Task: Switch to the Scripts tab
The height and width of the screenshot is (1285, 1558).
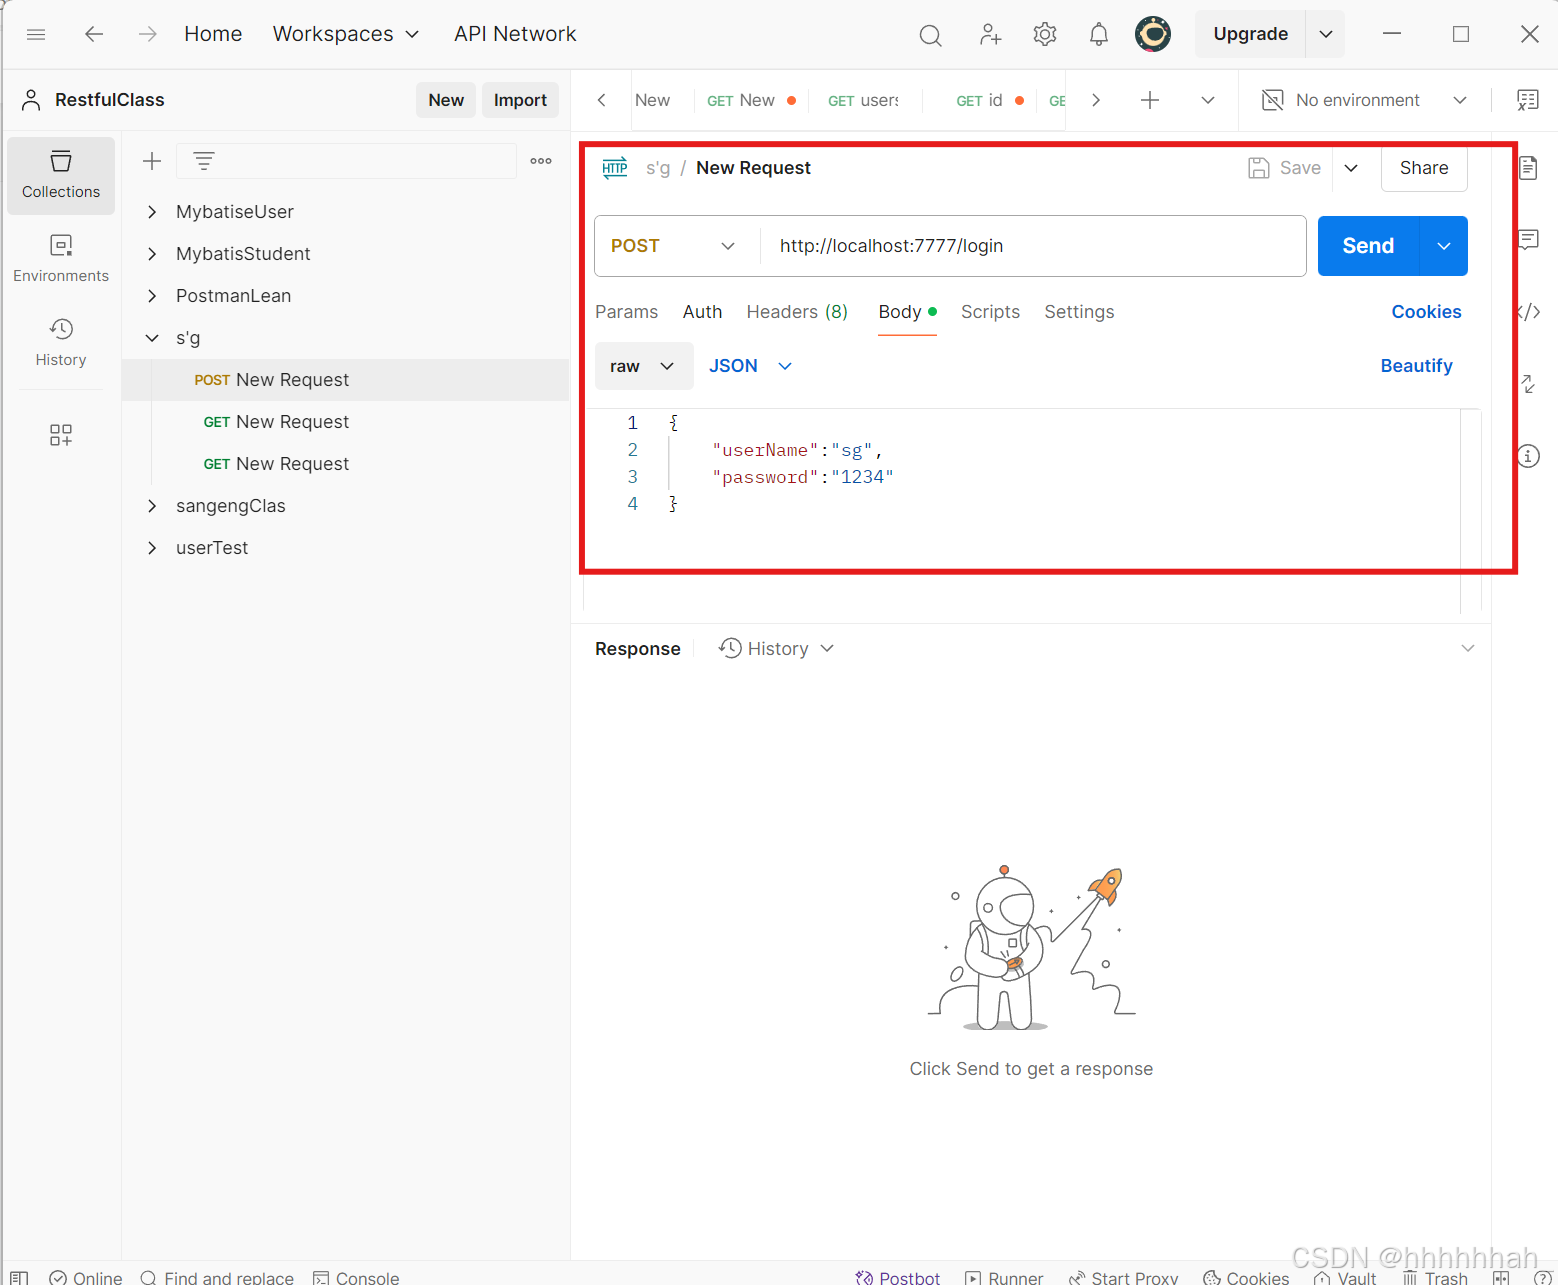Action: coord(990,312)
